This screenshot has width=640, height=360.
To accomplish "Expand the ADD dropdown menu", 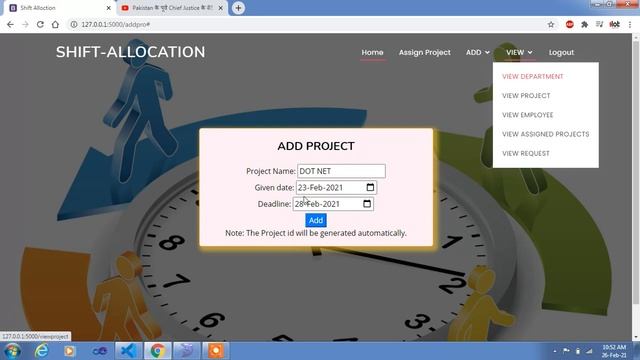I will tap(478, 52).
